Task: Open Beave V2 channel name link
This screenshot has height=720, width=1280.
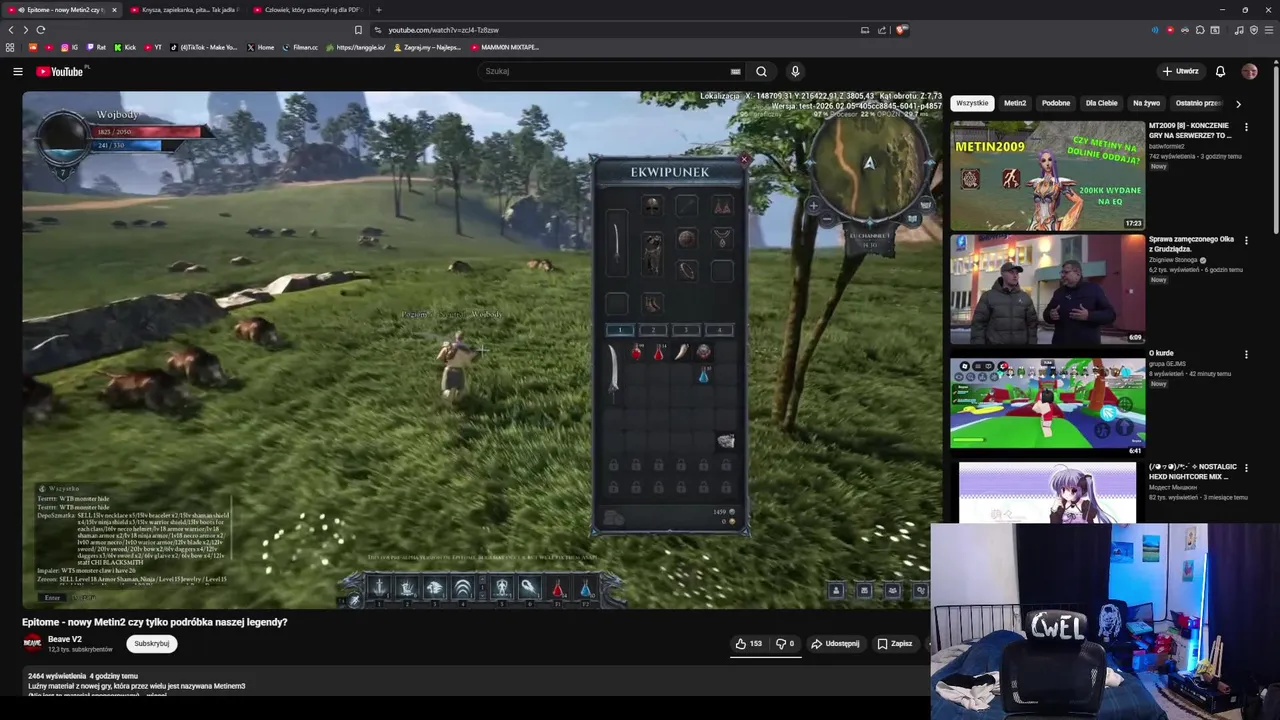Action: (x=65, y=639)
